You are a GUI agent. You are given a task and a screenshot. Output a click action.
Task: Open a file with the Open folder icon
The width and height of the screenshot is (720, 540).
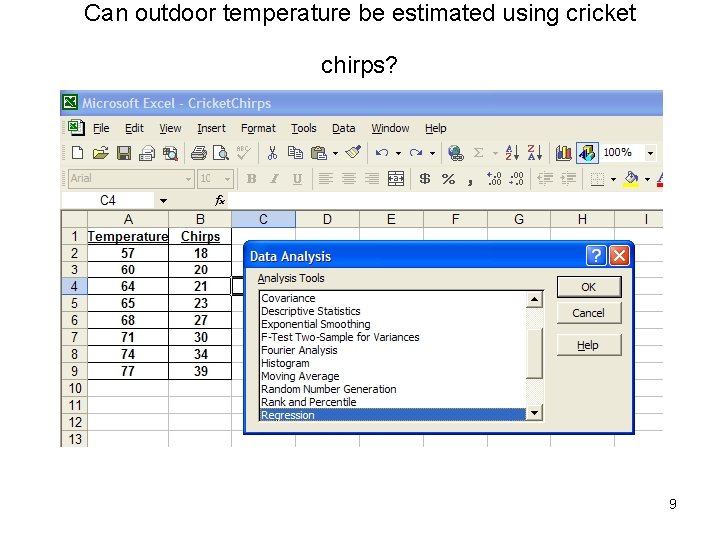click(x=101, y=153)
